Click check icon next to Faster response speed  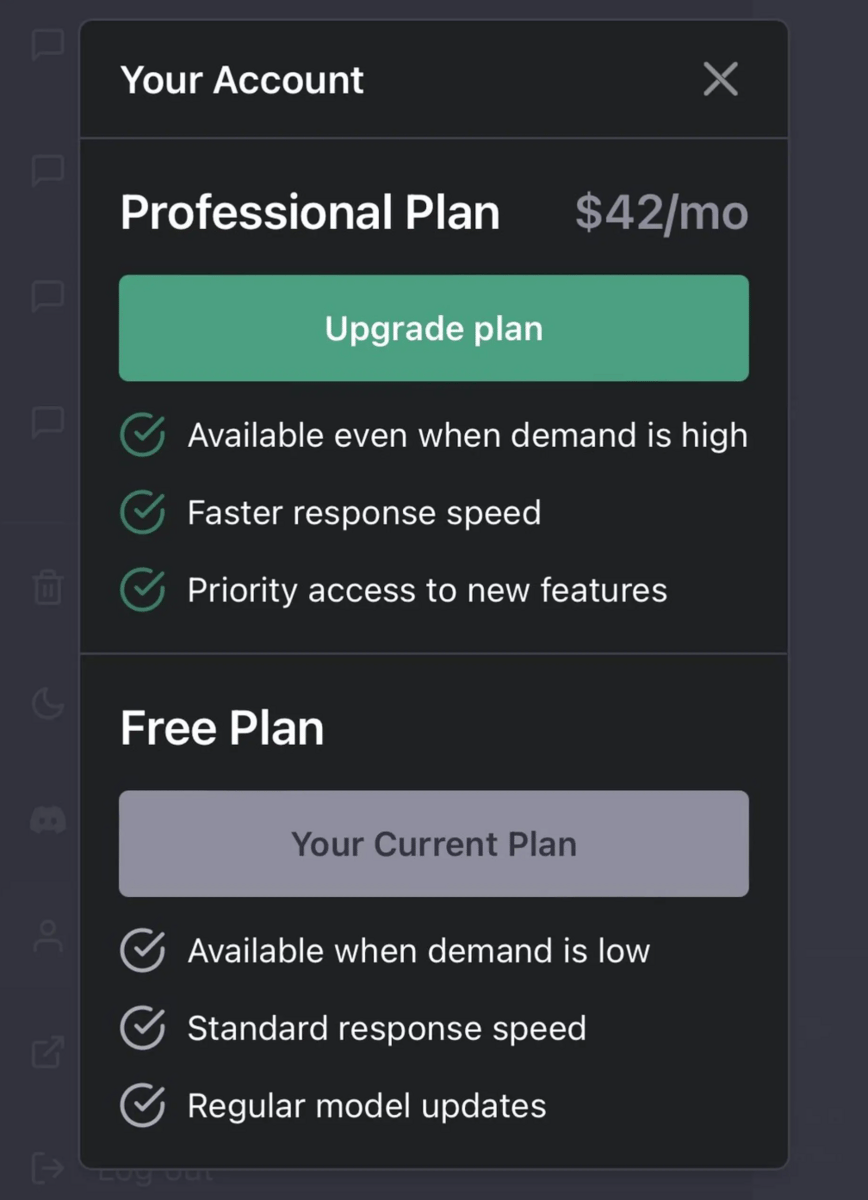pos(143,513)
